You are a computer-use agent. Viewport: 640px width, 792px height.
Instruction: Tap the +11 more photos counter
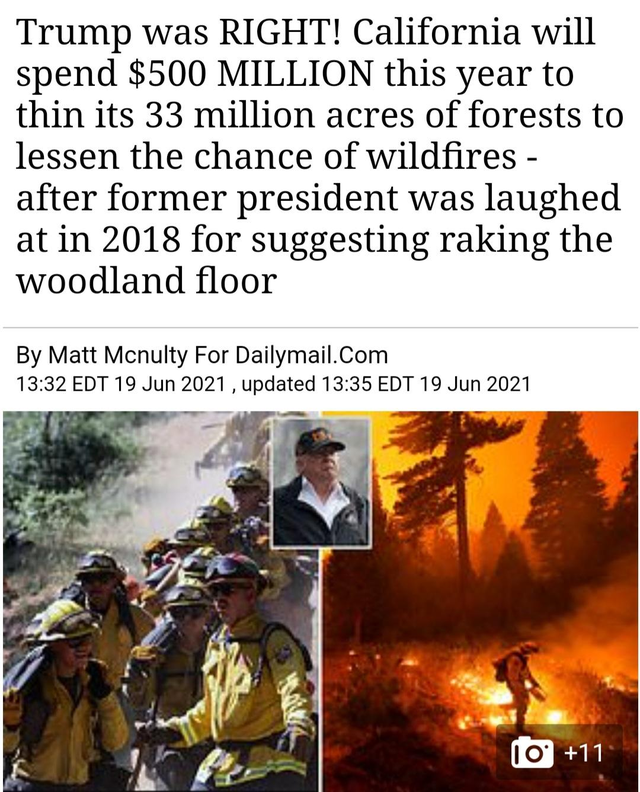[x=583, y=753]
